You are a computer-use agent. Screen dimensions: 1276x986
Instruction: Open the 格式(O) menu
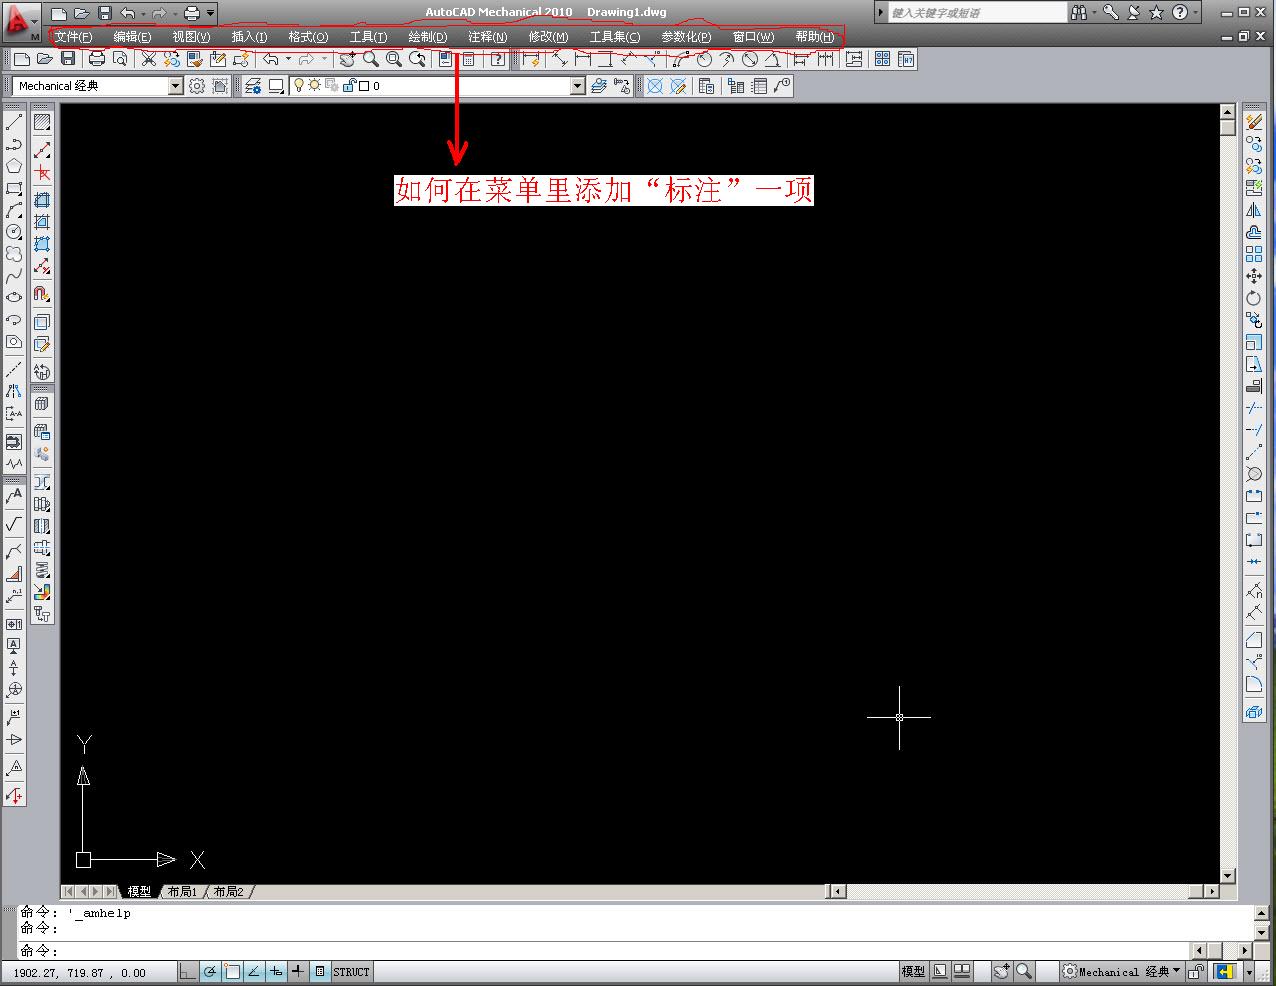[308, 37]
